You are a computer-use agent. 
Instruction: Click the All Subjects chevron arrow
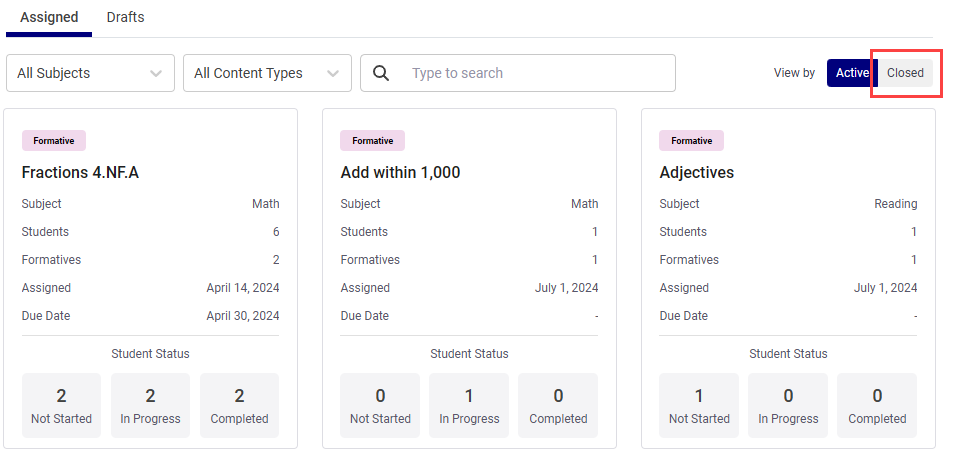(x=156, y=73)
